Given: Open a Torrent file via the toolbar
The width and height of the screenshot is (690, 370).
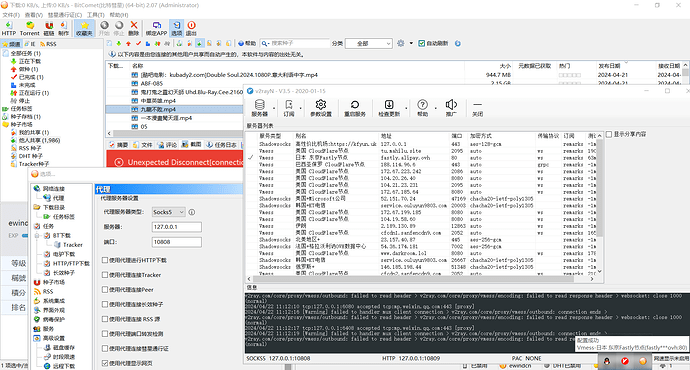Looking at the screenshot, I should (29, 28).
